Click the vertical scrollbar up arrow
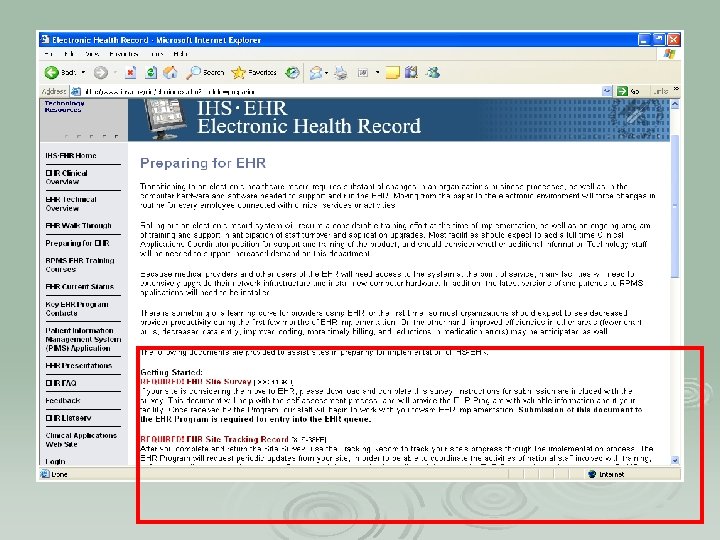Viewport: 720px width, 540px height. tap(675, 104)
